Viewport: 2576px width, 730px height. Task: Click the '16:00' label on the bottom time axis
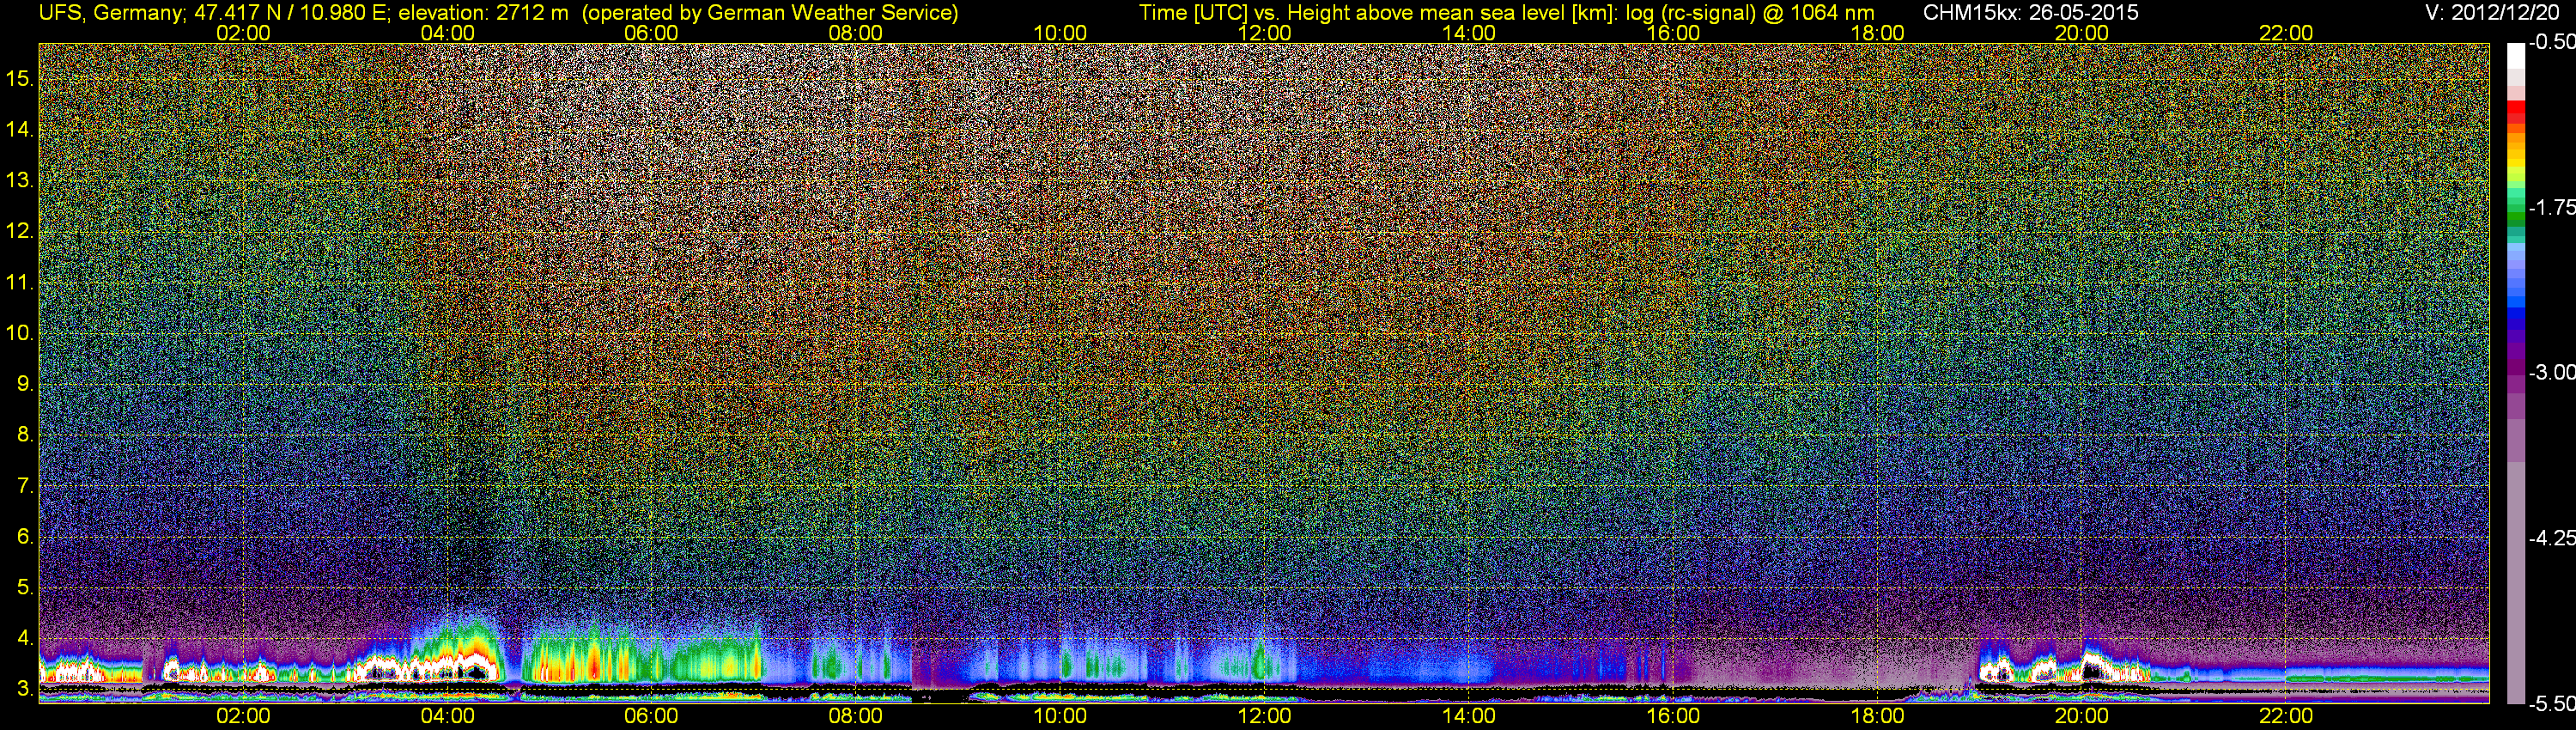pyautogui.click(x=1673, y=716)
